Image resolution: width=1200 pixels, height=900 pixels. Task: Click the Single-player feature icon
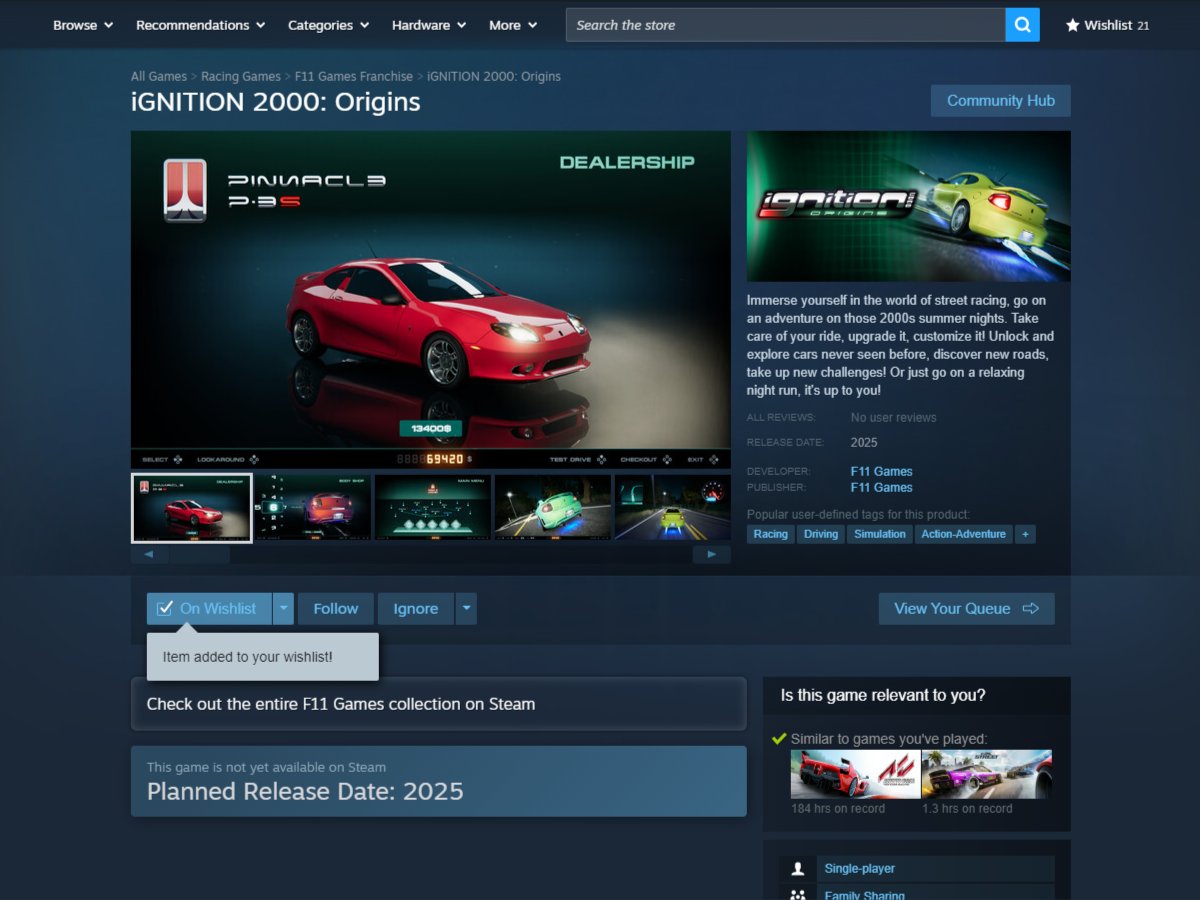click(797, 869)
